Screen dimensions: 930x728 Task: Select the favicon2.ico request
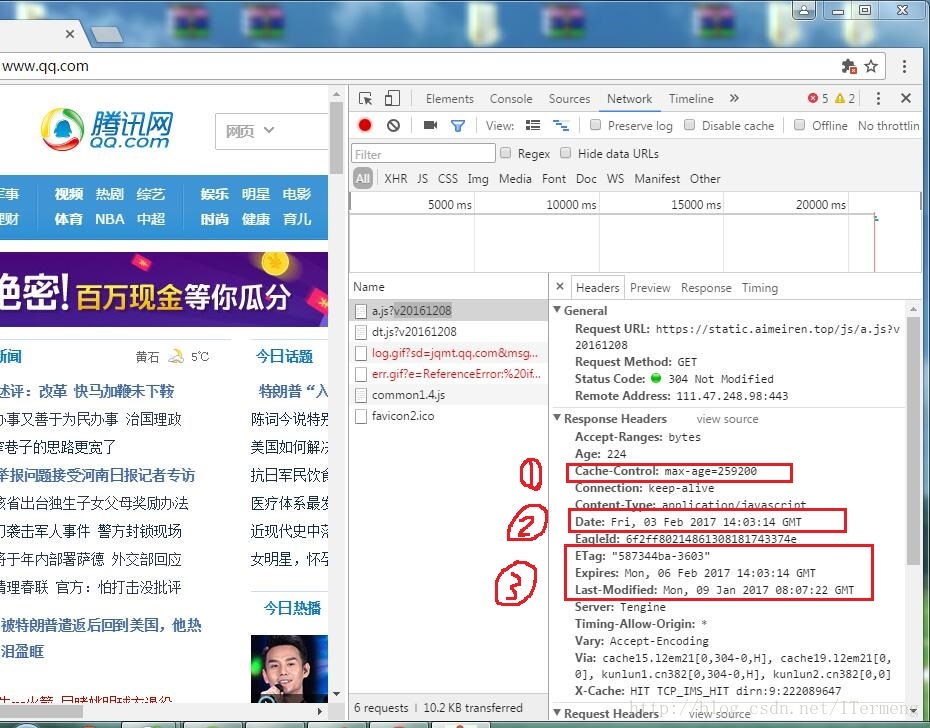[x=449, y=416]
